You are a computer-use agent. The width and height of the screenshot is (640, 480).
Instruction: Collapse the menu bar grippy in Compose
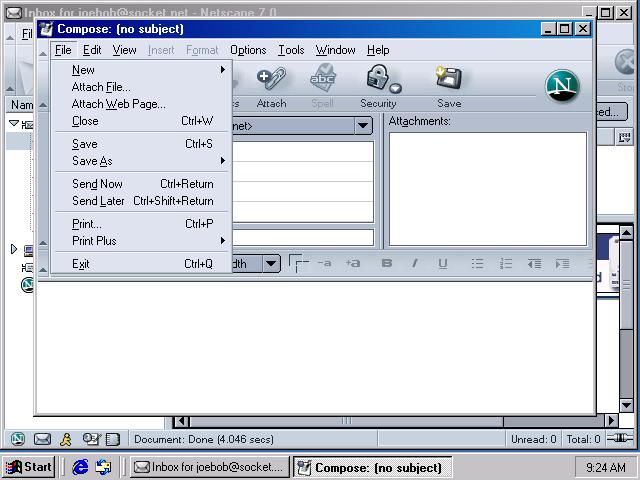pyautogui.click(x=43, y=52)
